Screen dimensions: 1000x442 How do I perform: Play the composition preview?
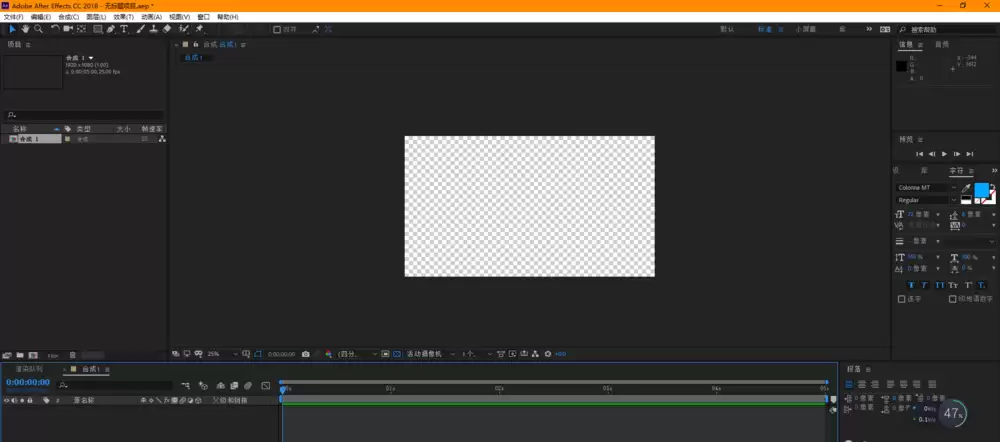coord(945,154)
